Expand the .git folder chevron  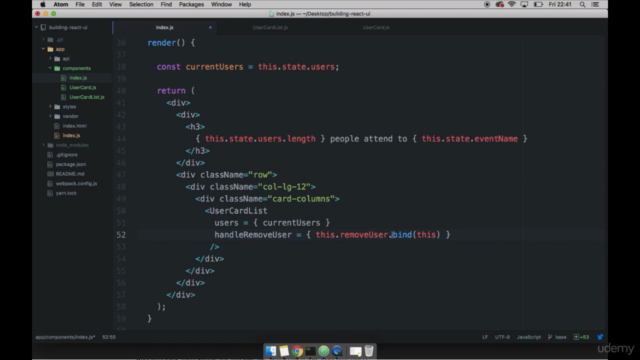[43, 40]
